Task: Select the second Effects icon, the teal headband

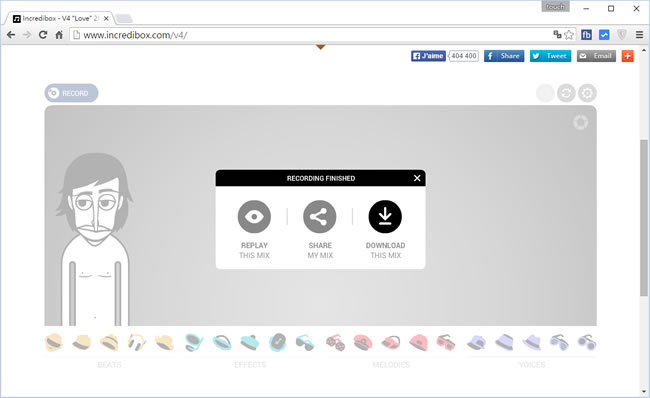Action: tap(222, 342)
